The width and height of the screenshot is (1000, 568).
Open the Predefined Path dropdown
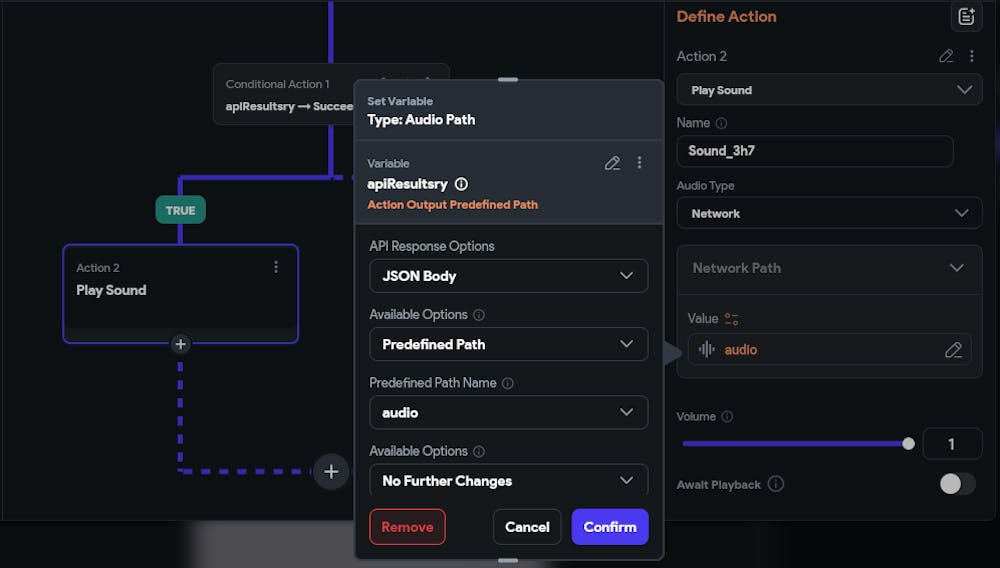pos(508,344)
